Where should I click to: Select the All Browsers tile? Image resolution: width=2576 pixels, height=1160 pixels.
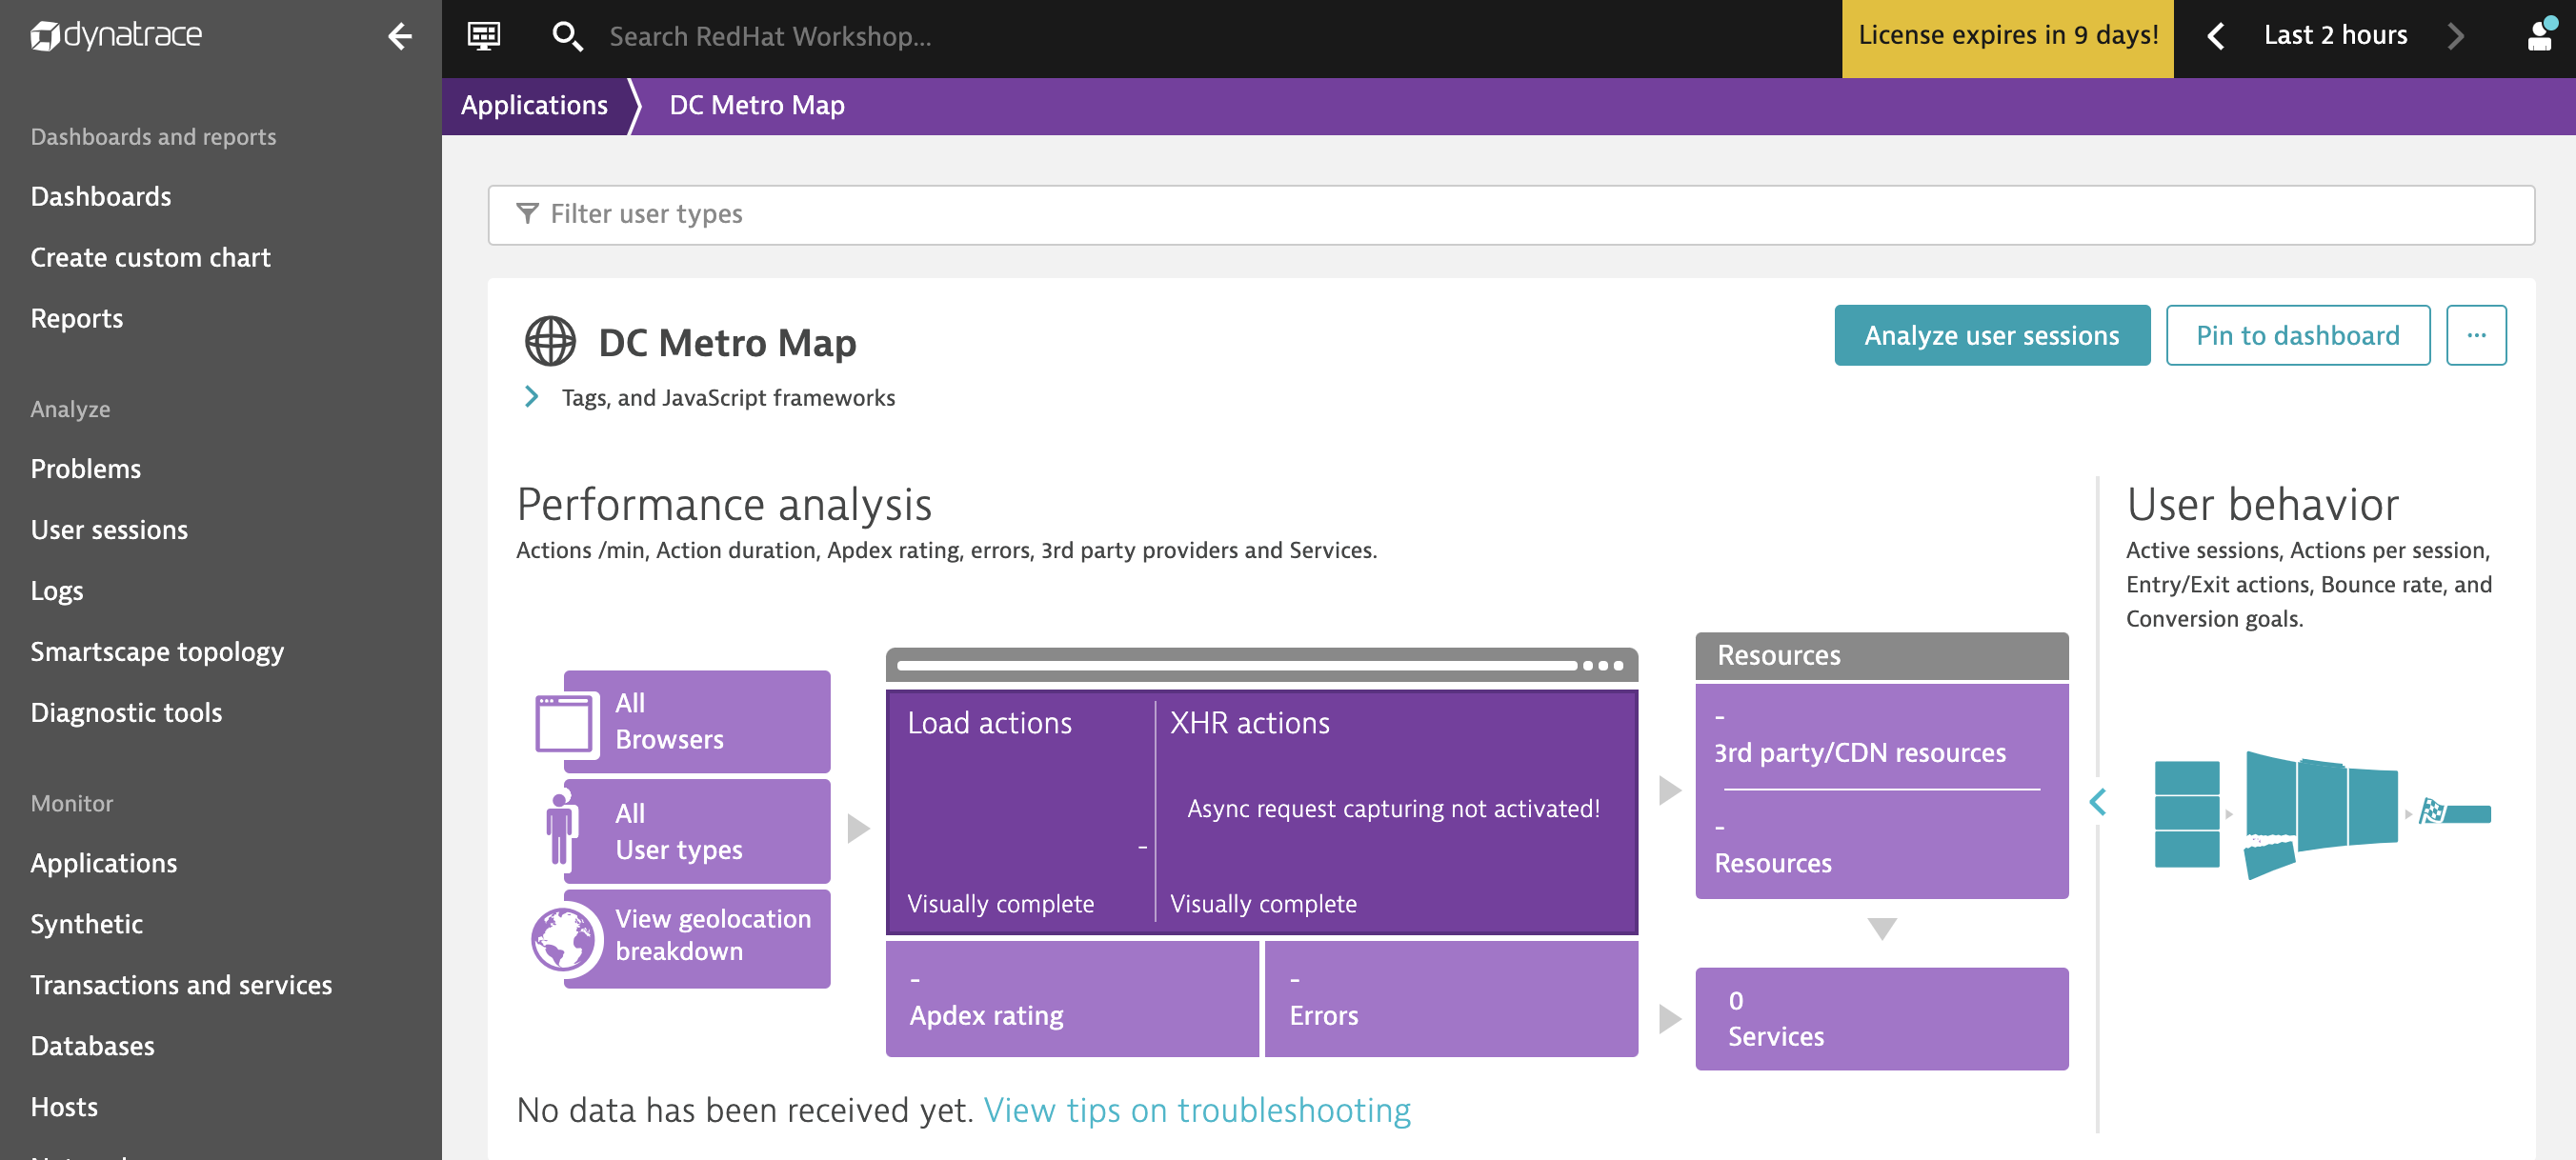pyautogui.click(x=697, y=721)
